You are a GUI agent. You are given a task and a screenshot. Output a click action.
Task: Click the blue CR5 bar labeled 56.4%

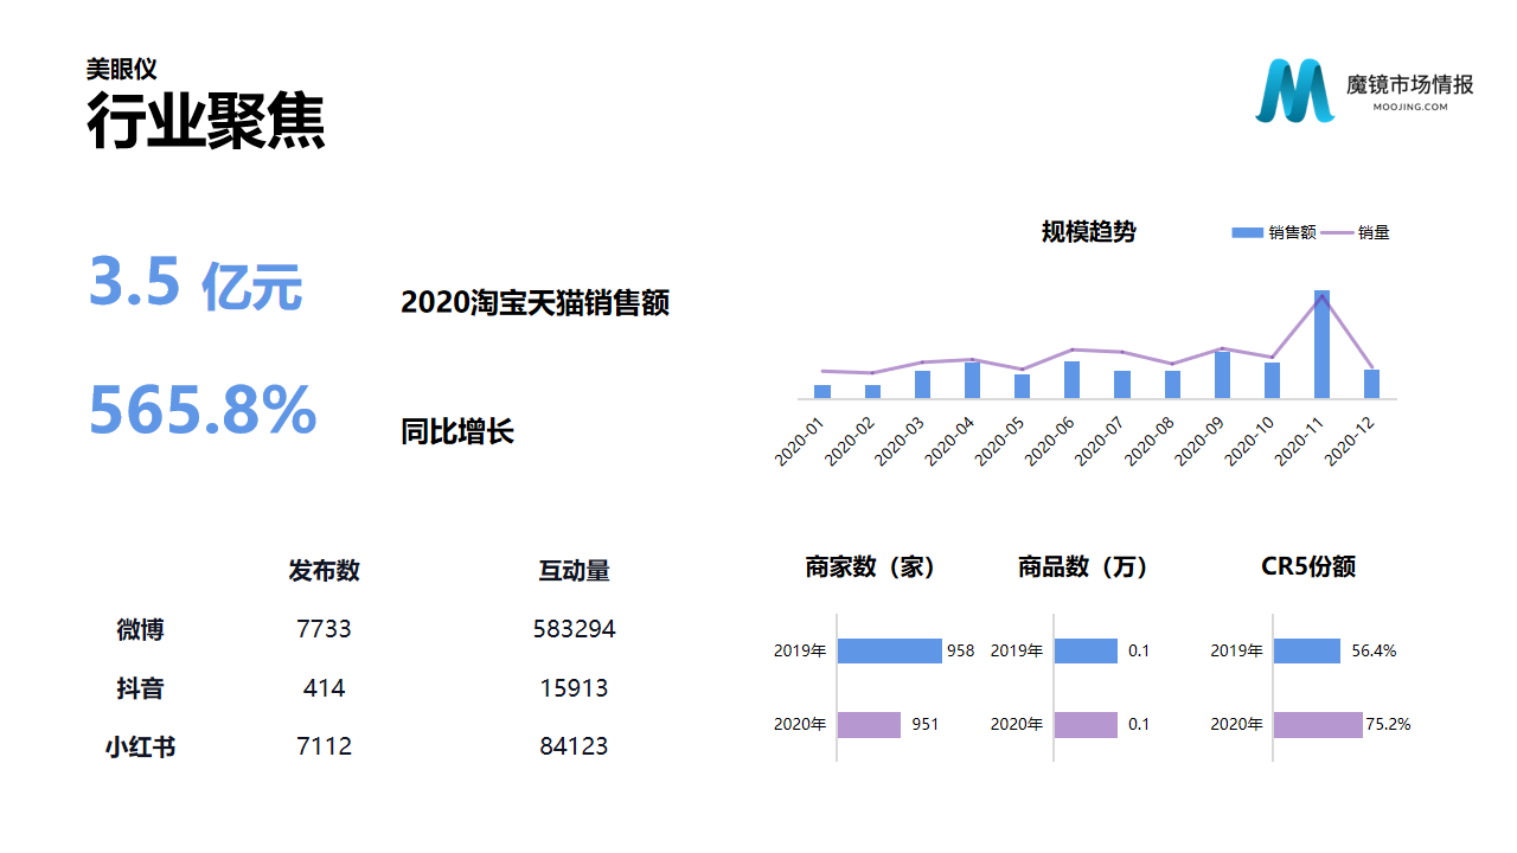(1307, 651)
